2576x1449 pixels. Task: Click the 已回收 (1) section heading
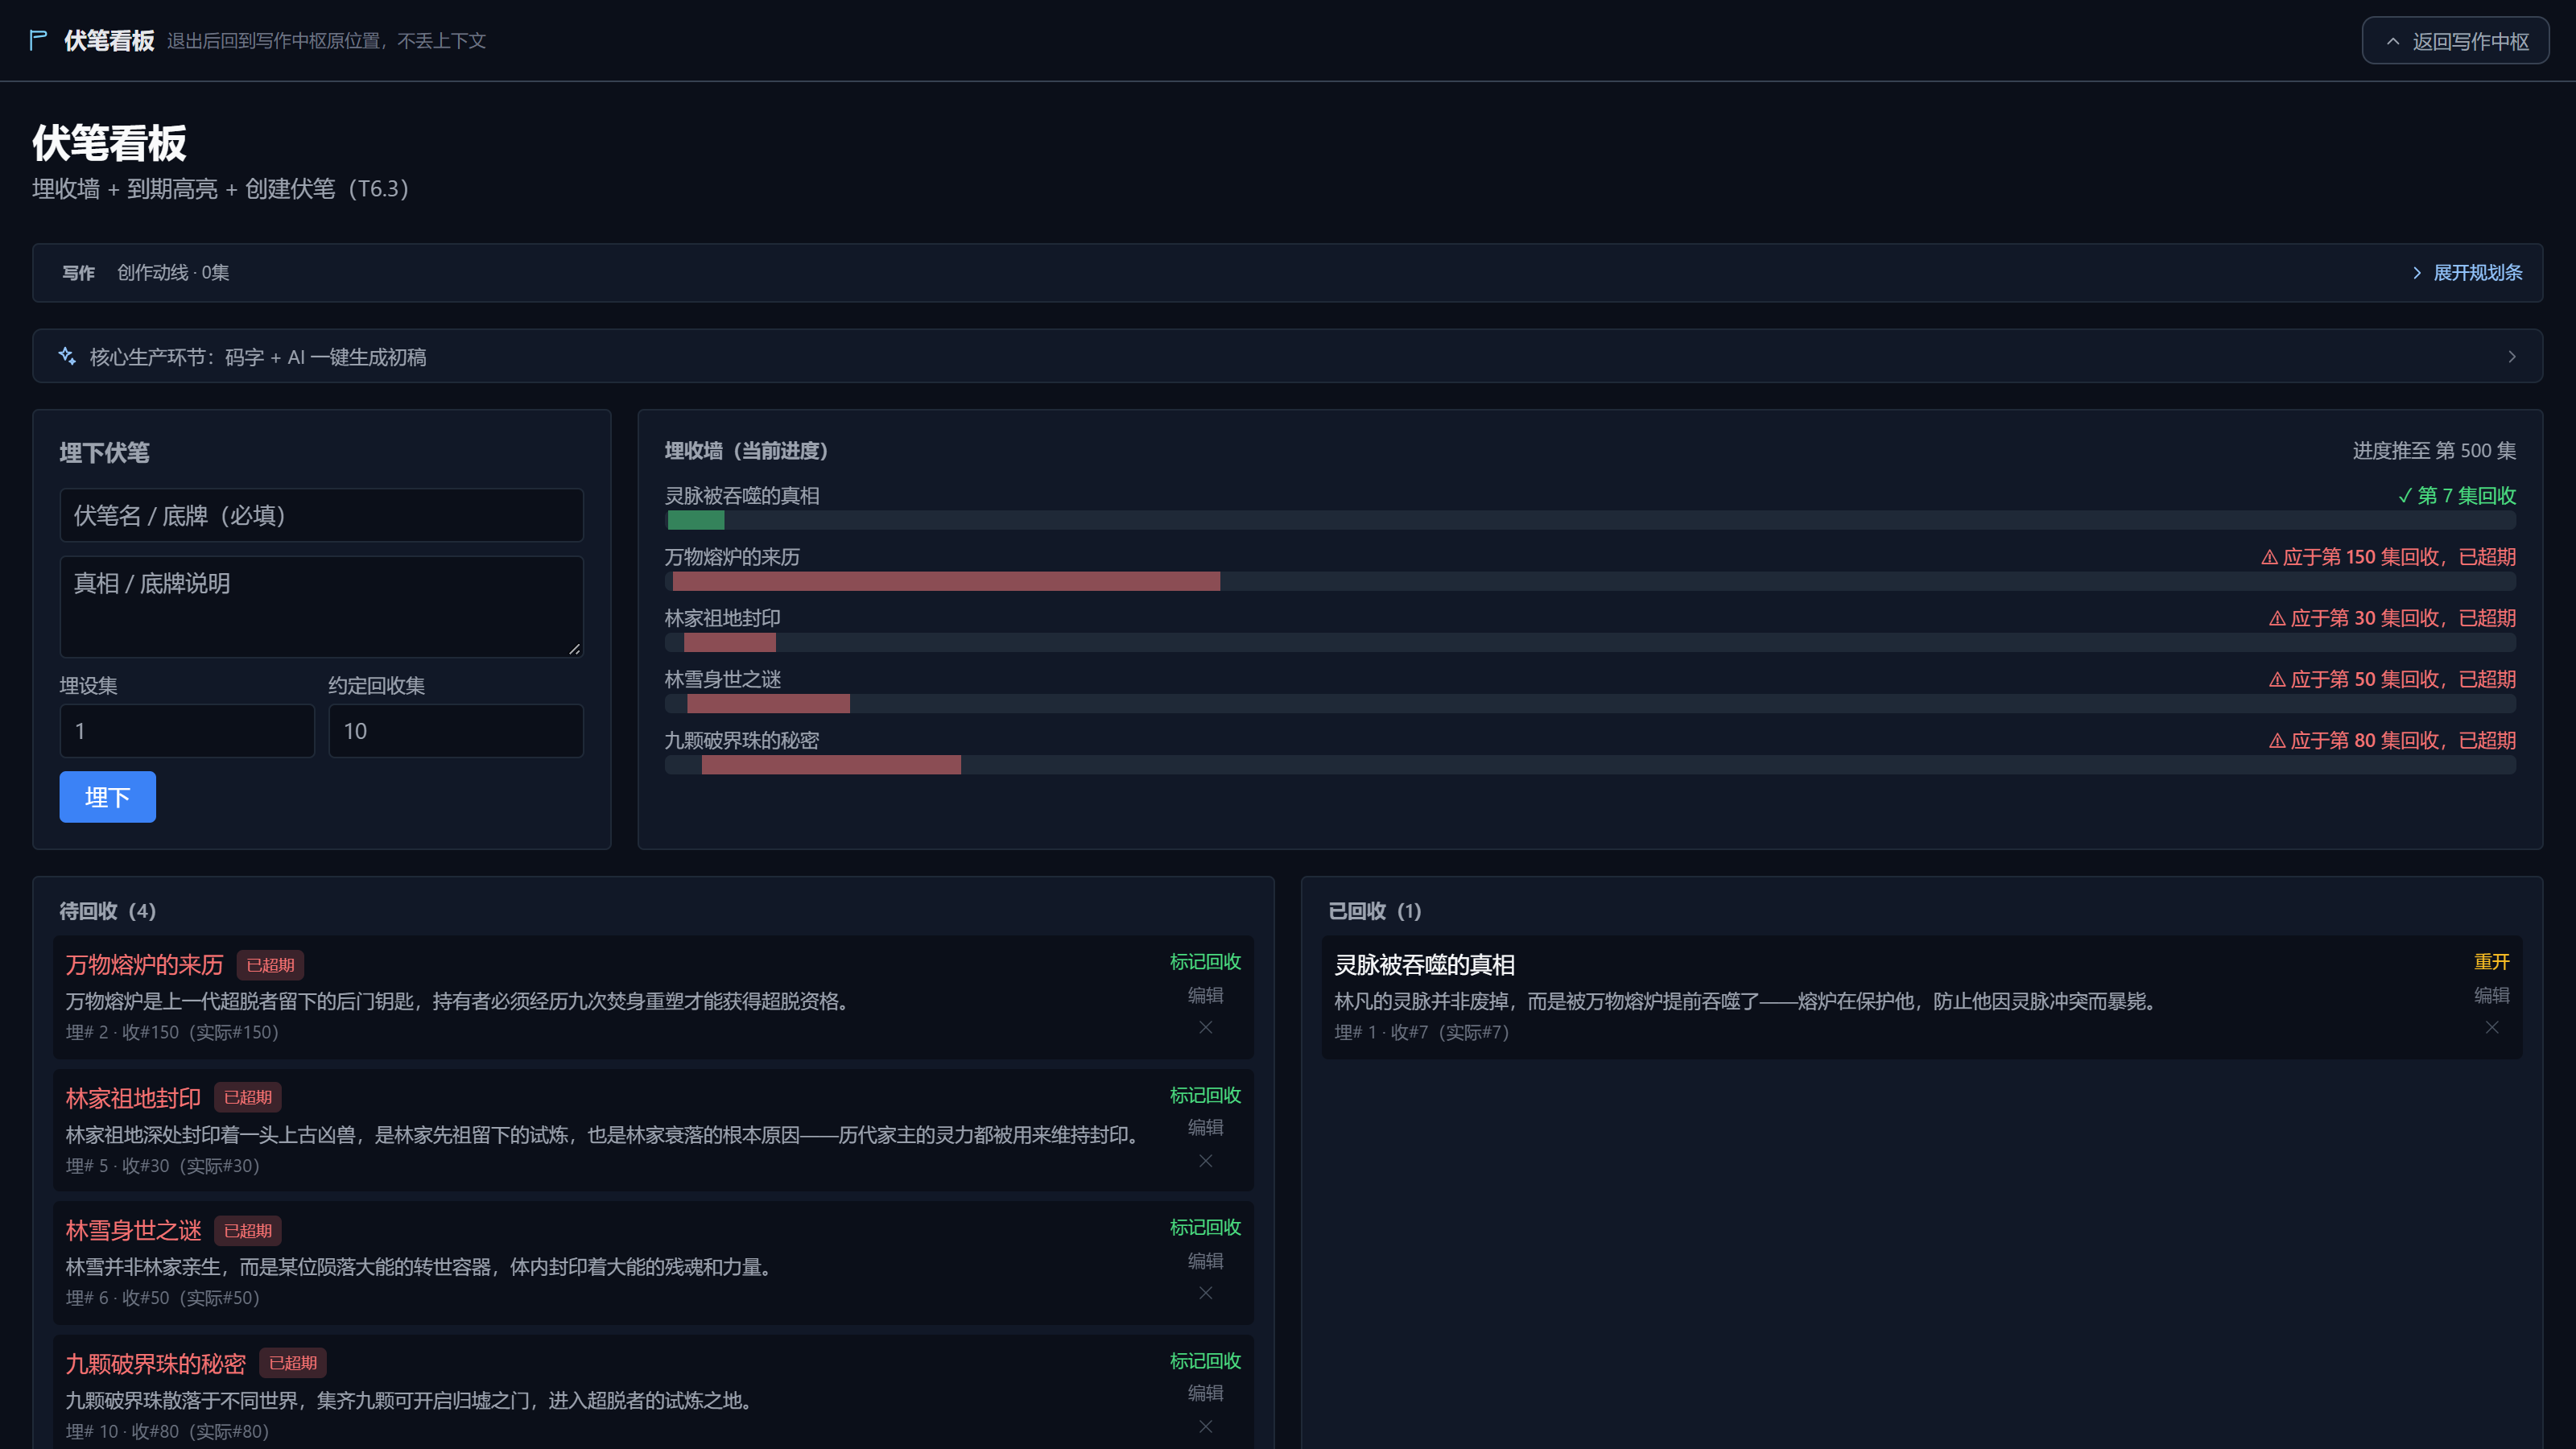point(1375,911)
